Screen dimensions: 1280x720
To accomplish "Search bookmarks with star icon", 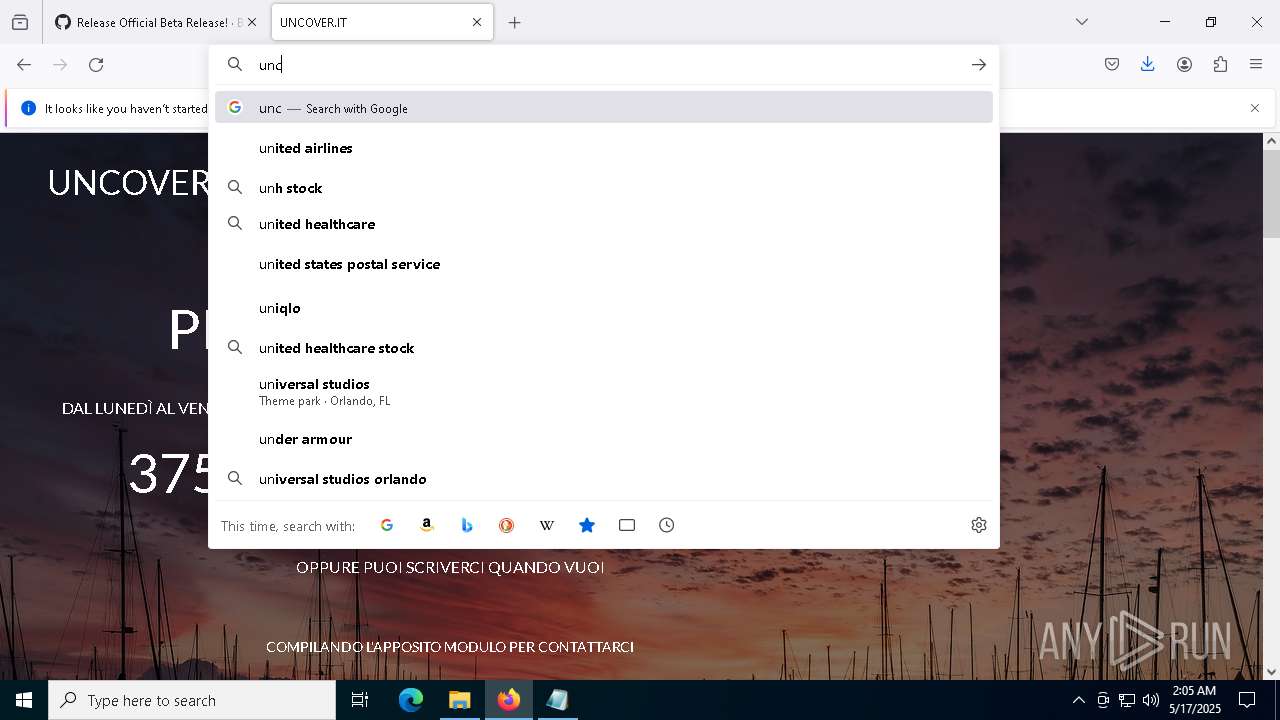I will point(587,525).
